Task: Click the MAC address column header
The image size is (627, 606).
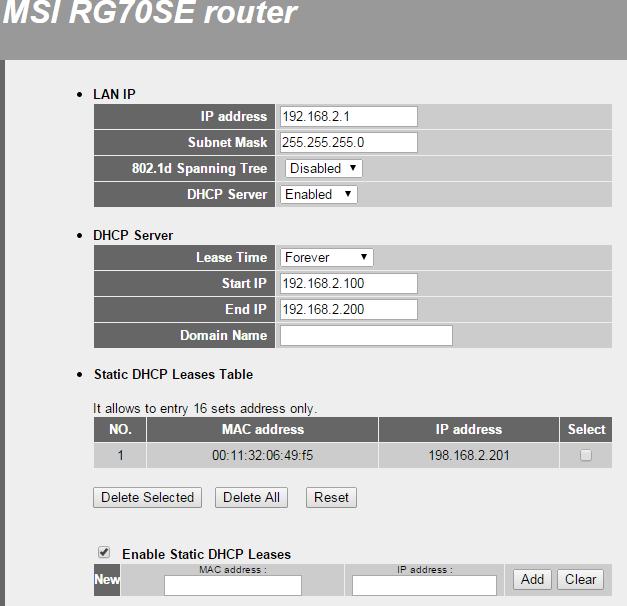Action: click(262, 429)
